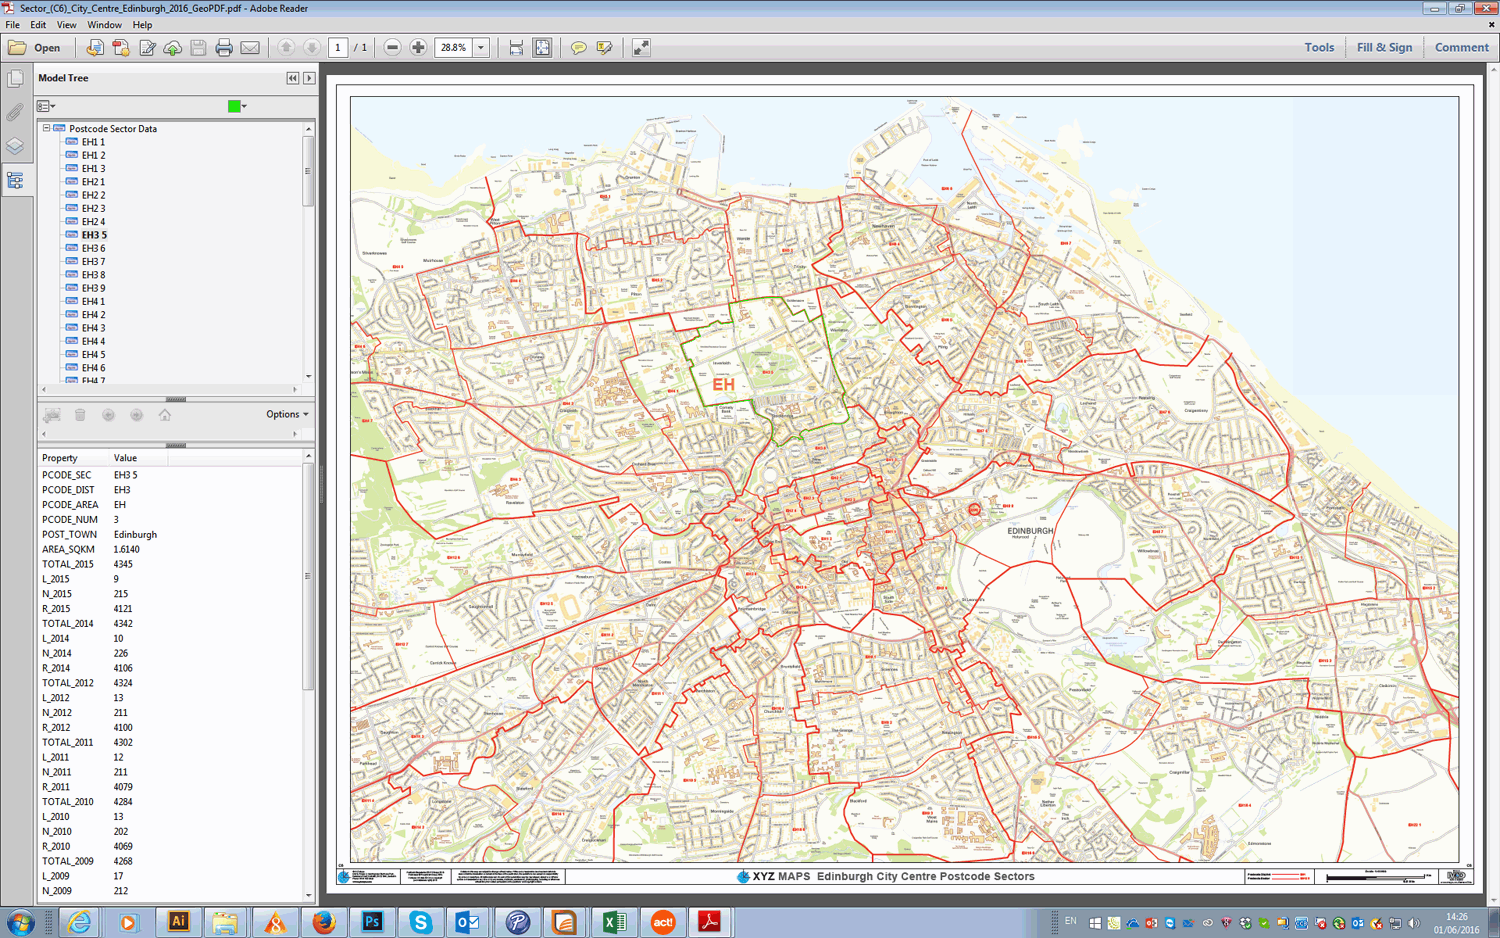The height and width of the screenshot is (938, 1500).
Task: Click the AREA_SQKM value 1.6140
Action: [x=126, y=549]
